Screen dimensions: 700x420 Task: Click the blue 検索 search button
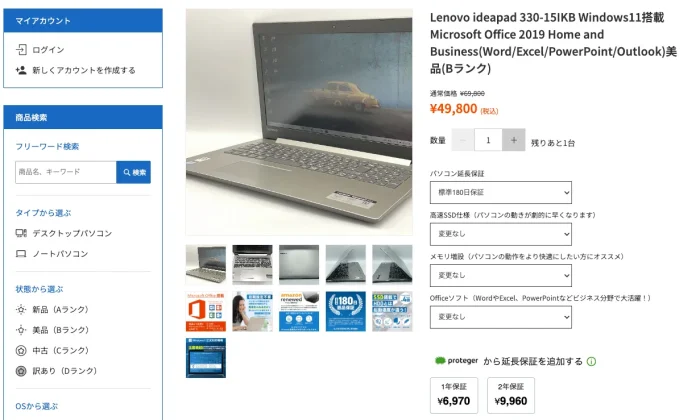point(133,172)
